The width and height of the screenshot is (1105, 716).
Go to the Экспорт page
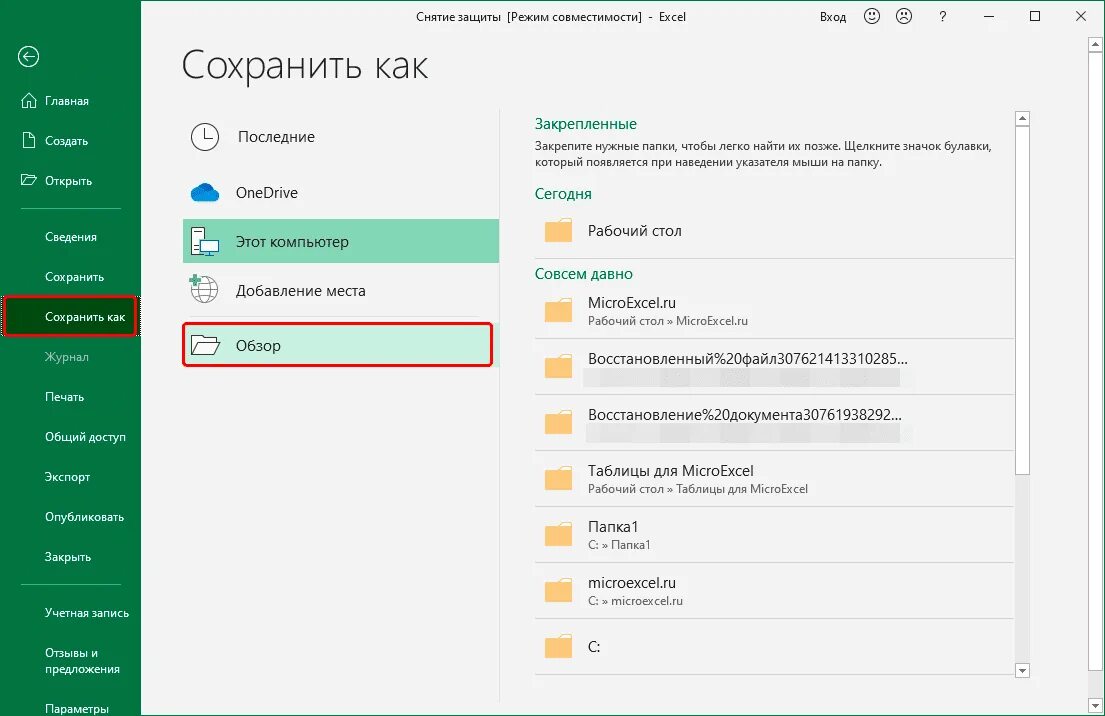tap(67, 477)
